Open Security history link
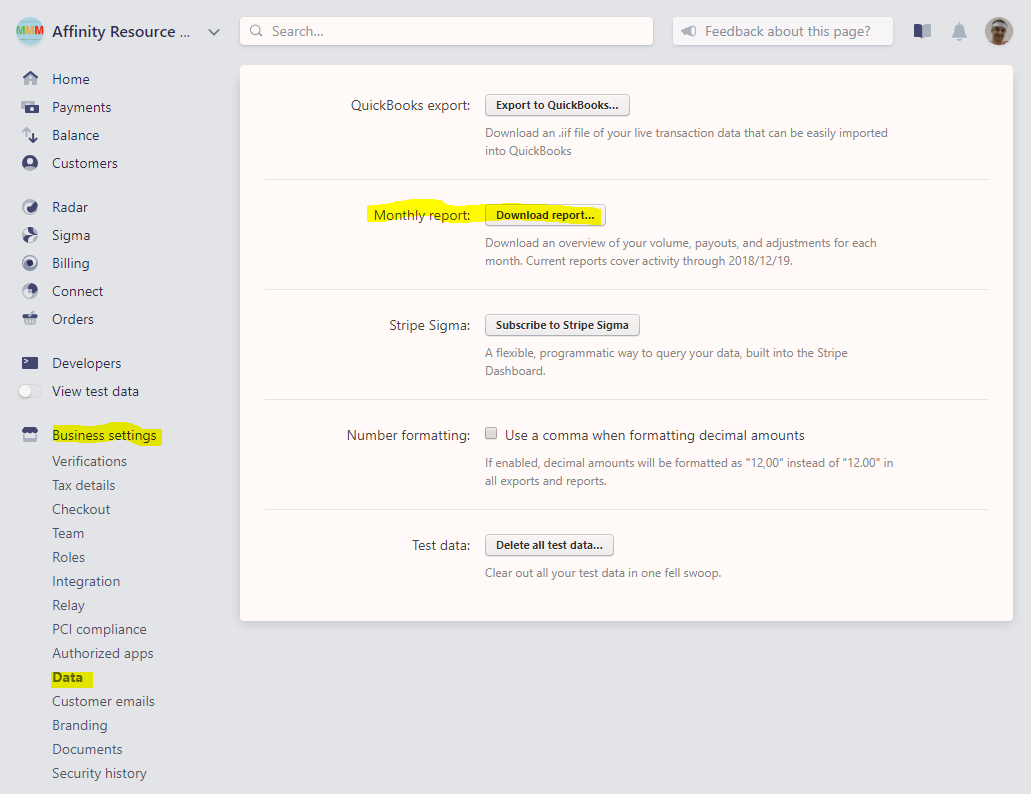This screenshot has height=794, width=1031. [99, 774]
